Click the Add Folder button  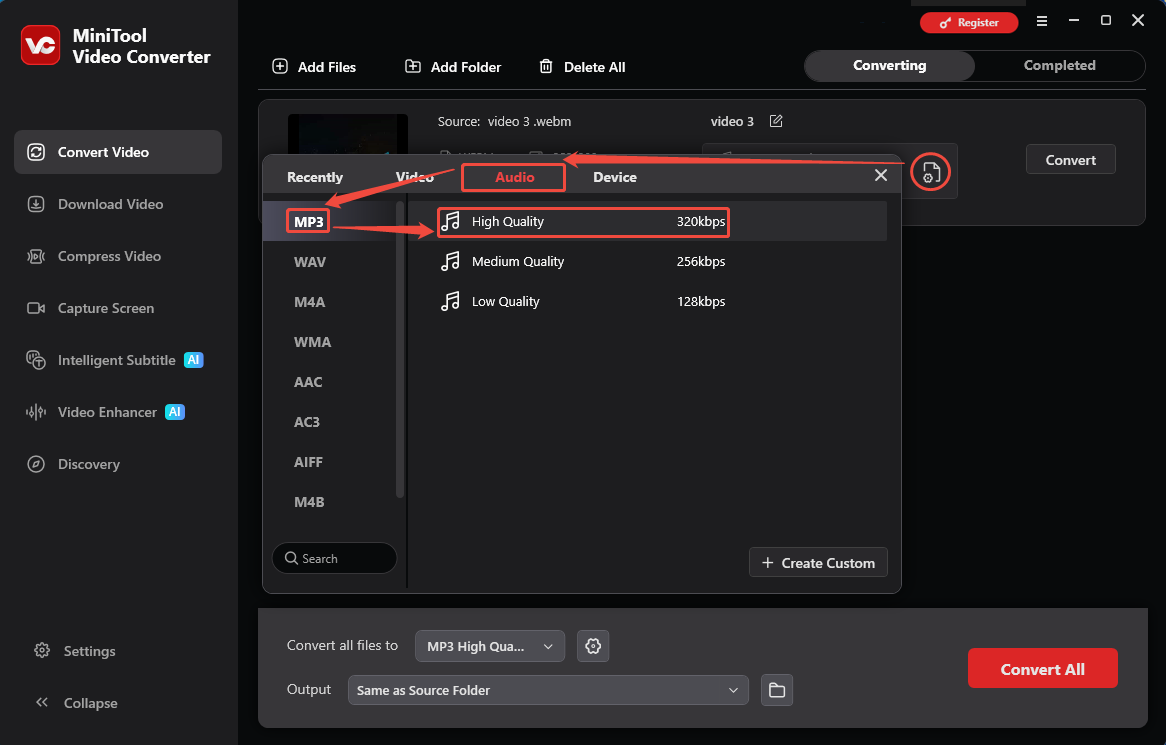453,67
